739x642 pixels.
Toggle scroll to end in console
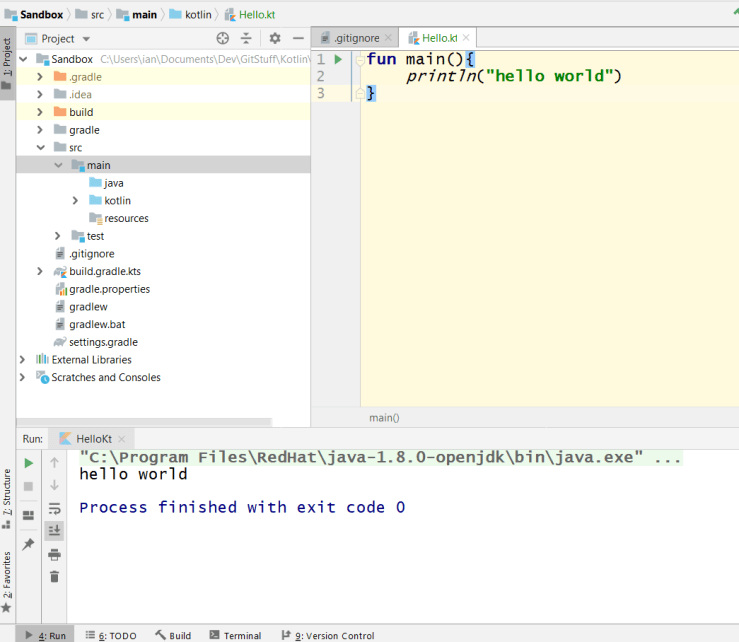point(54,531)
